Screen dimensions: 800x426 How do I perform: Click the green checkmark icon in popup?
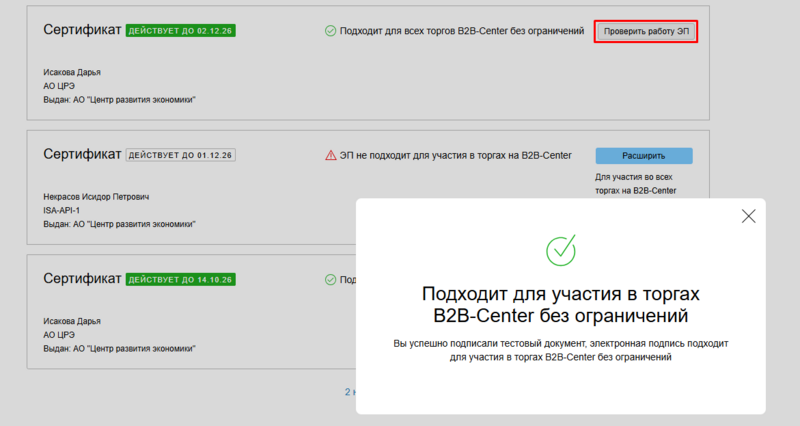click(x=561, y=250)
